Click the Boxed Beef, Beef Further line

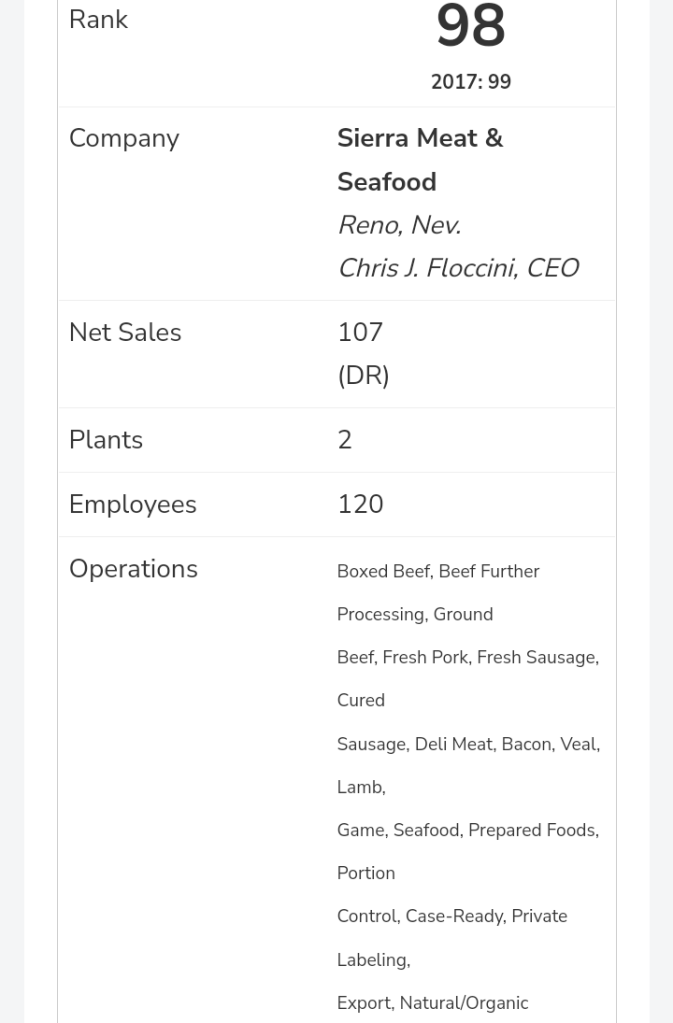click(438, 571)
